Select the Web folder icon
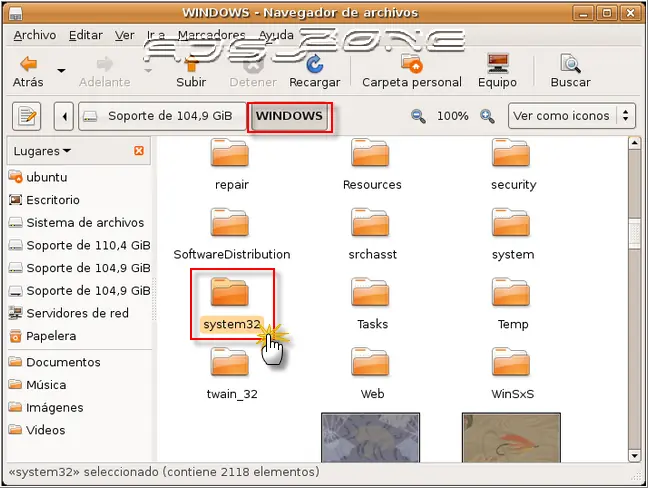Viewport: 648px width, 488px height. point(370,362)
